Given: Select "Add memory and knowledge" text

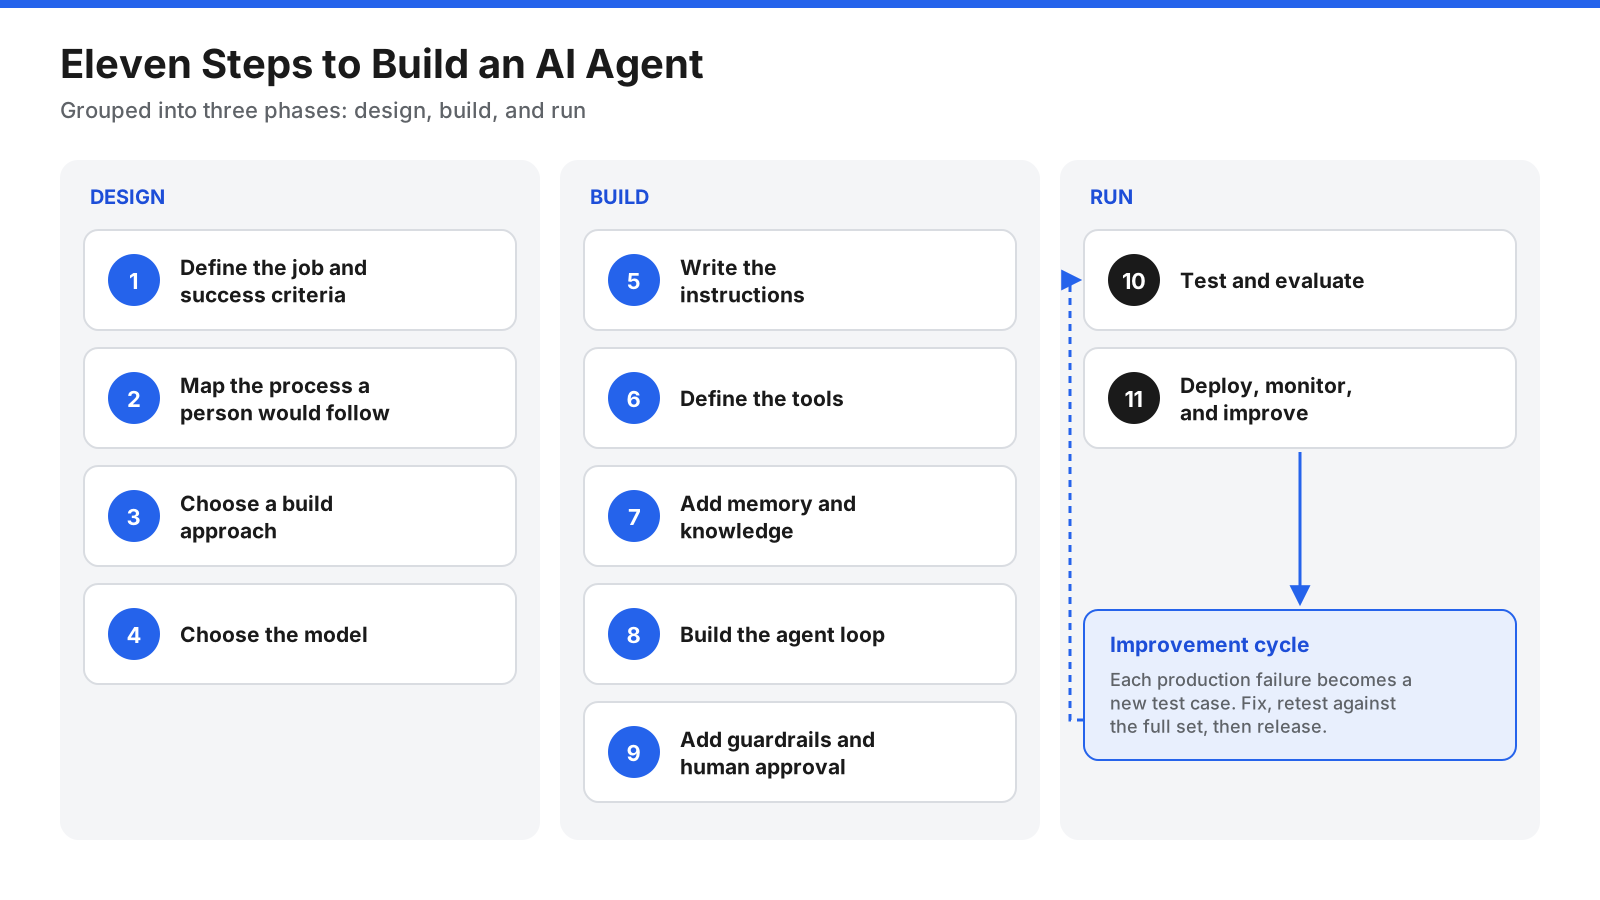Looking at the screenshot, I should [768, 517].
